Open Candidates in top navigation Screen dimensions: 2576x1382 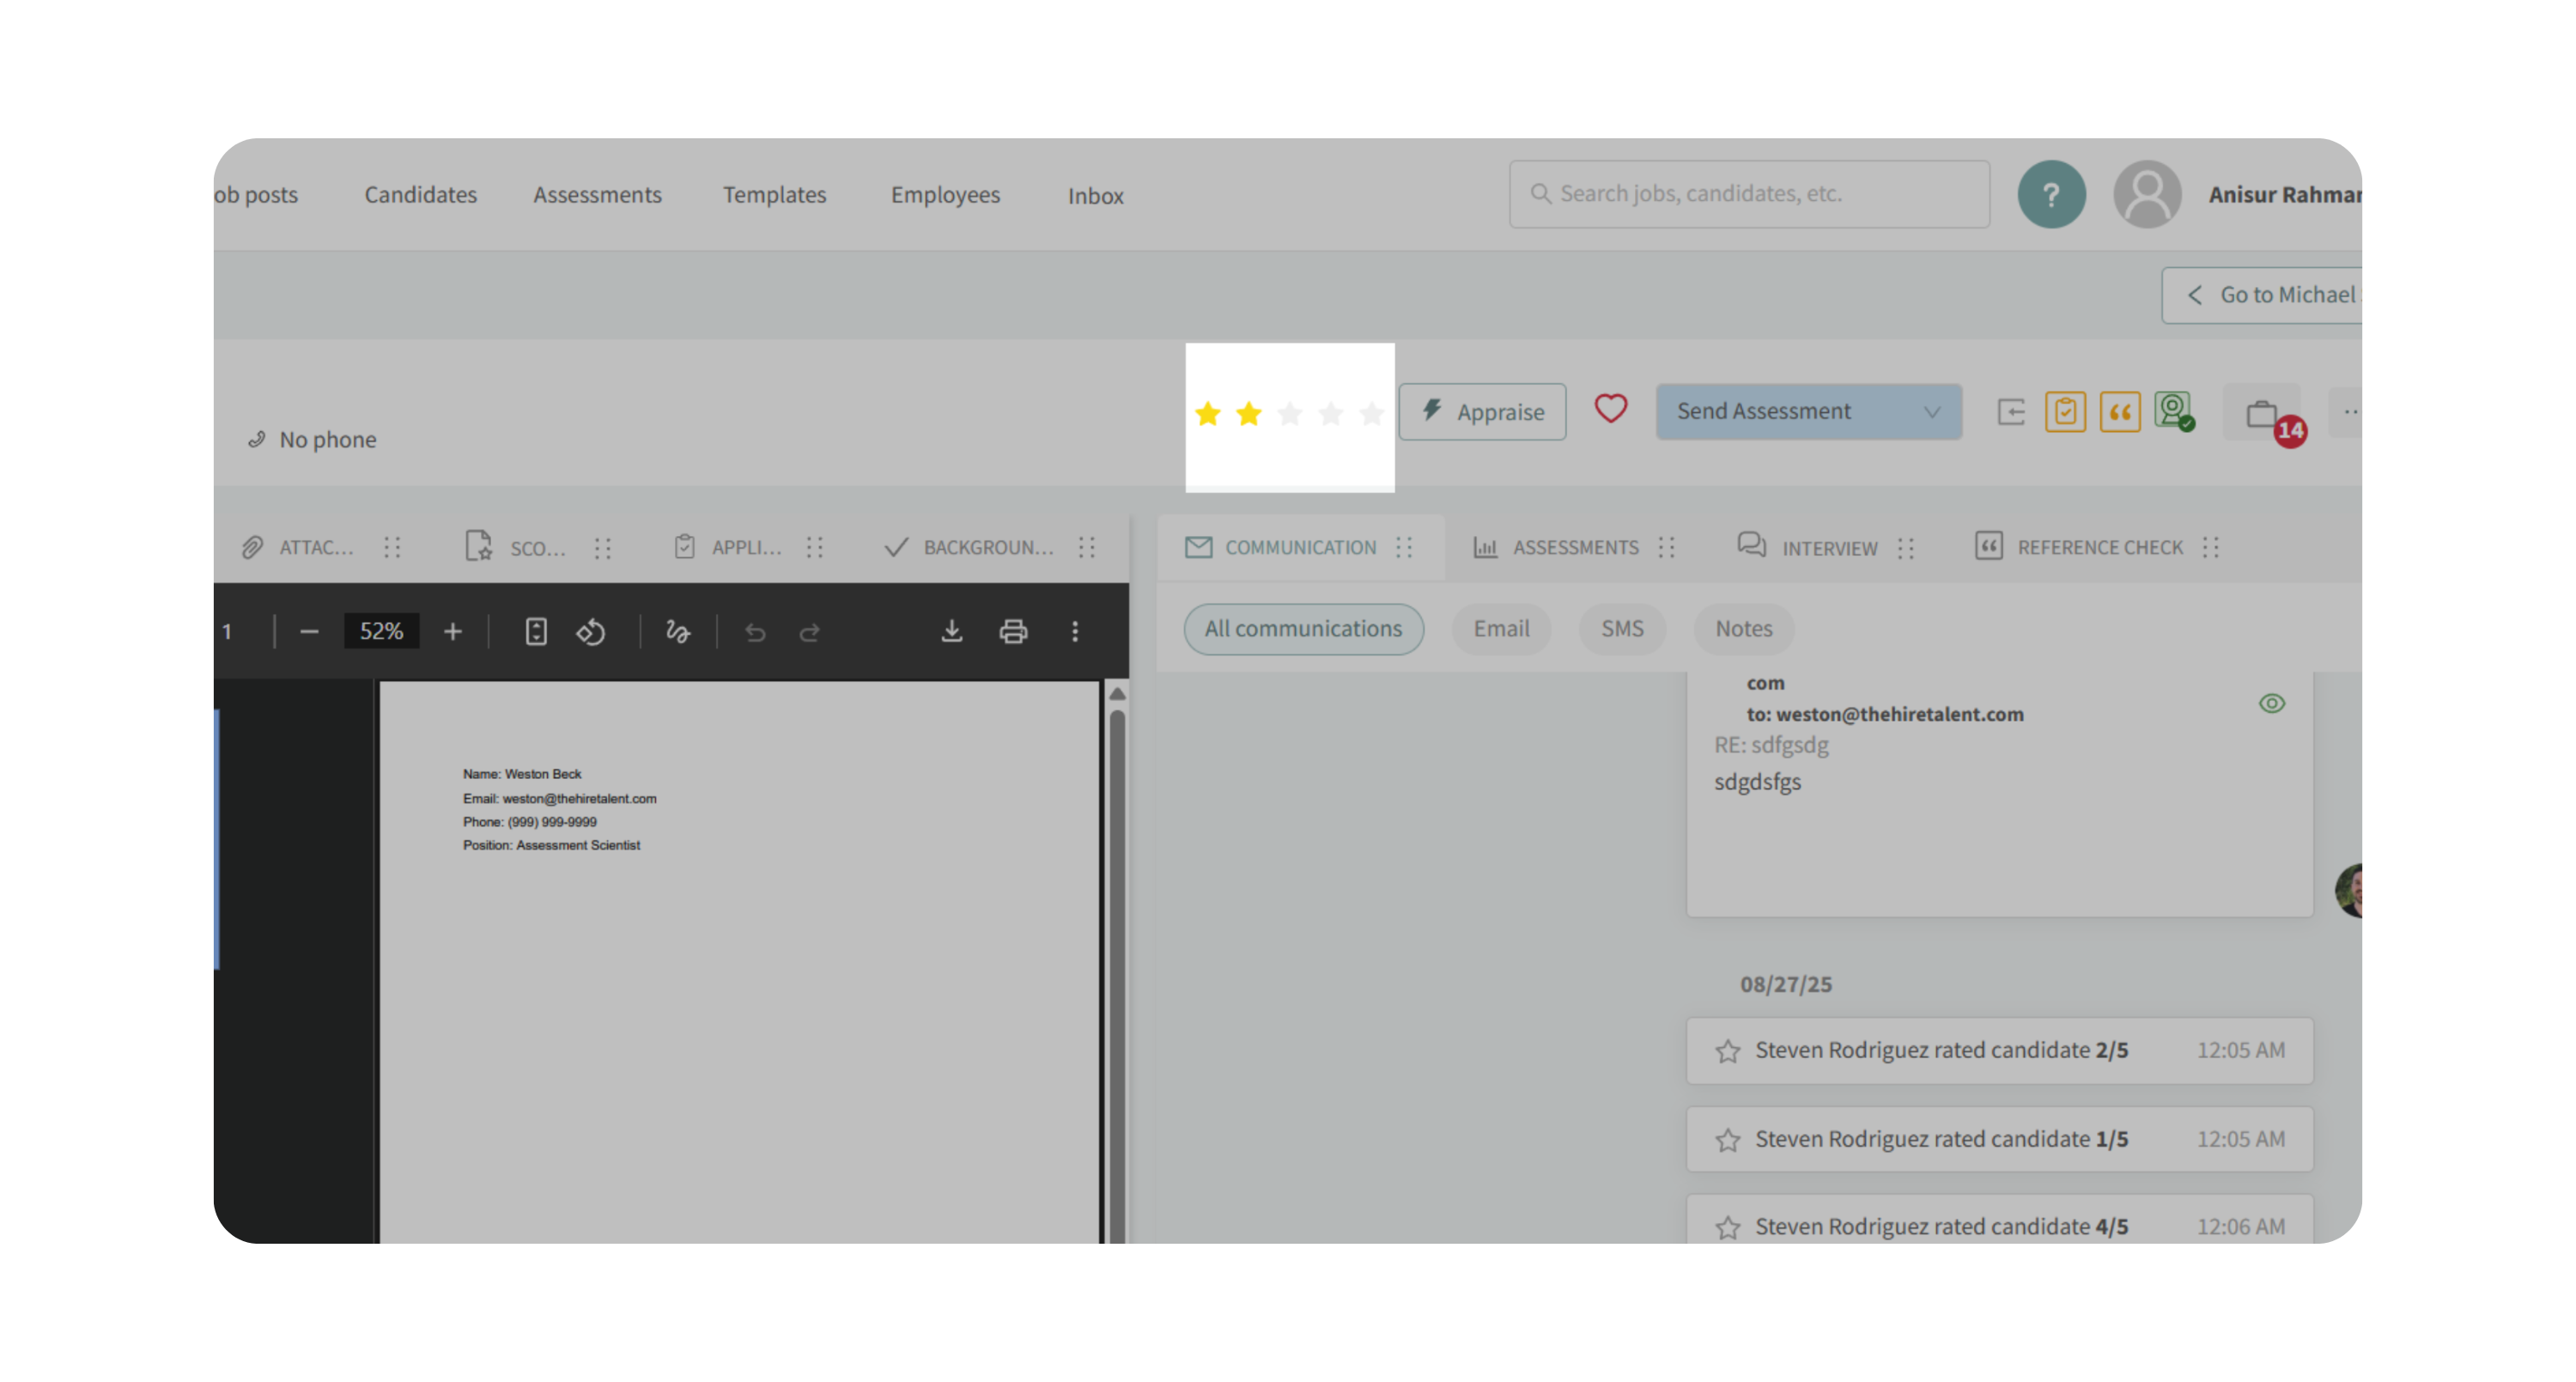pos(420,195)
